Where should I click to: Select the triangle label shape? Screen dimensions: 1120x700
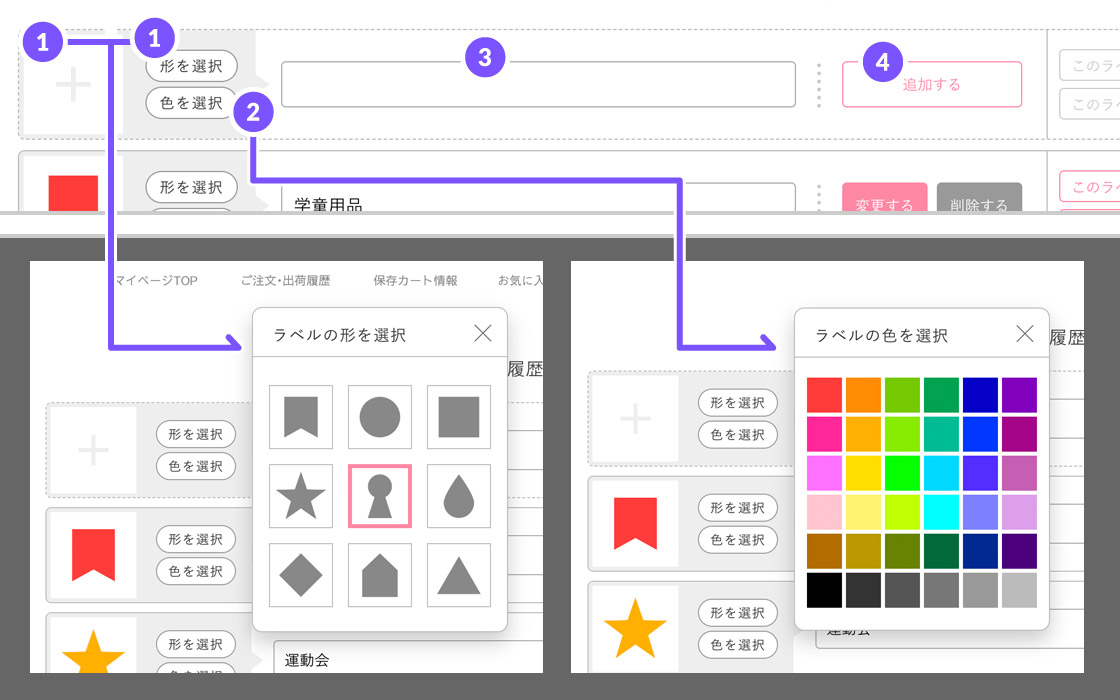(459, 576)
